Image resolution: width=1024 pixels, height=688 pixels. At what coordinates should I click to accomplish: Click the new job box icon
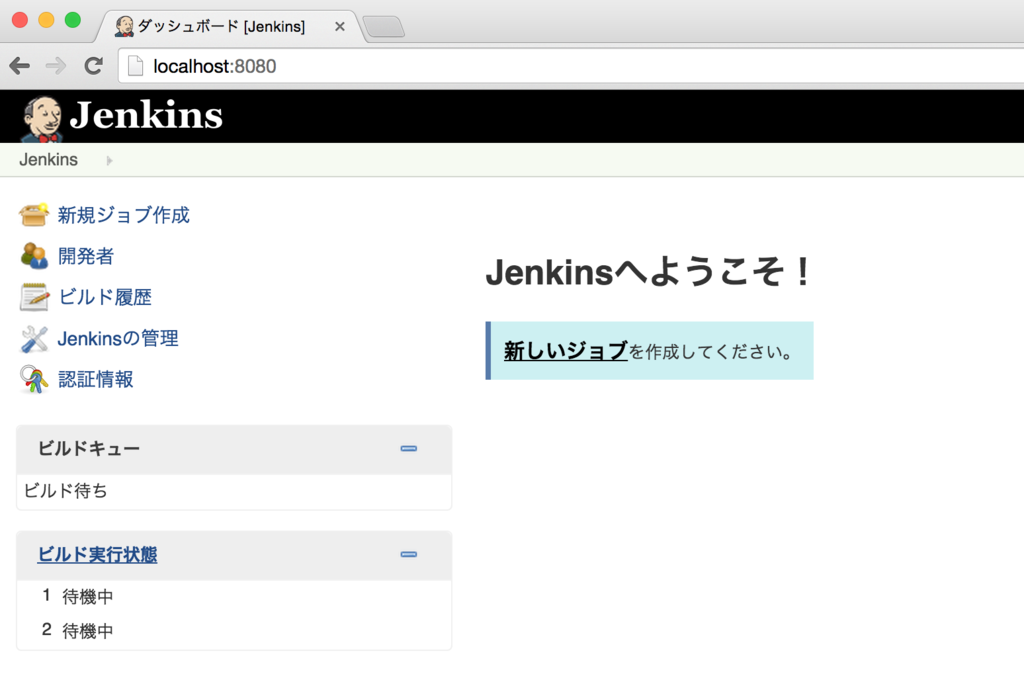click(x=33, y=215)
